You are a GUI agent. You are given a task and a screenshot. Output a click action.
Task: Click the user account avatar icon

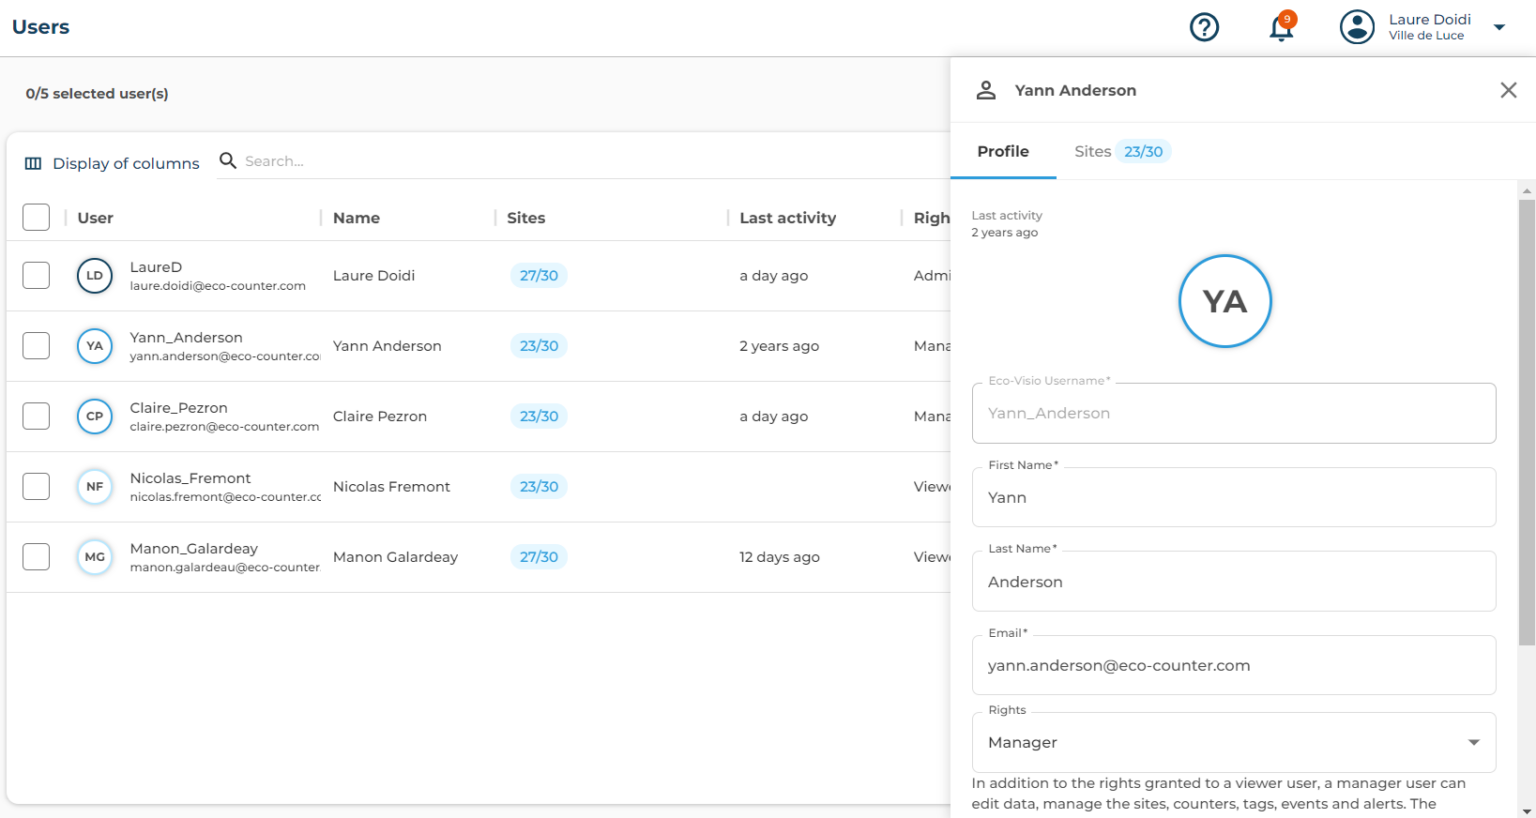point(1357,27)
